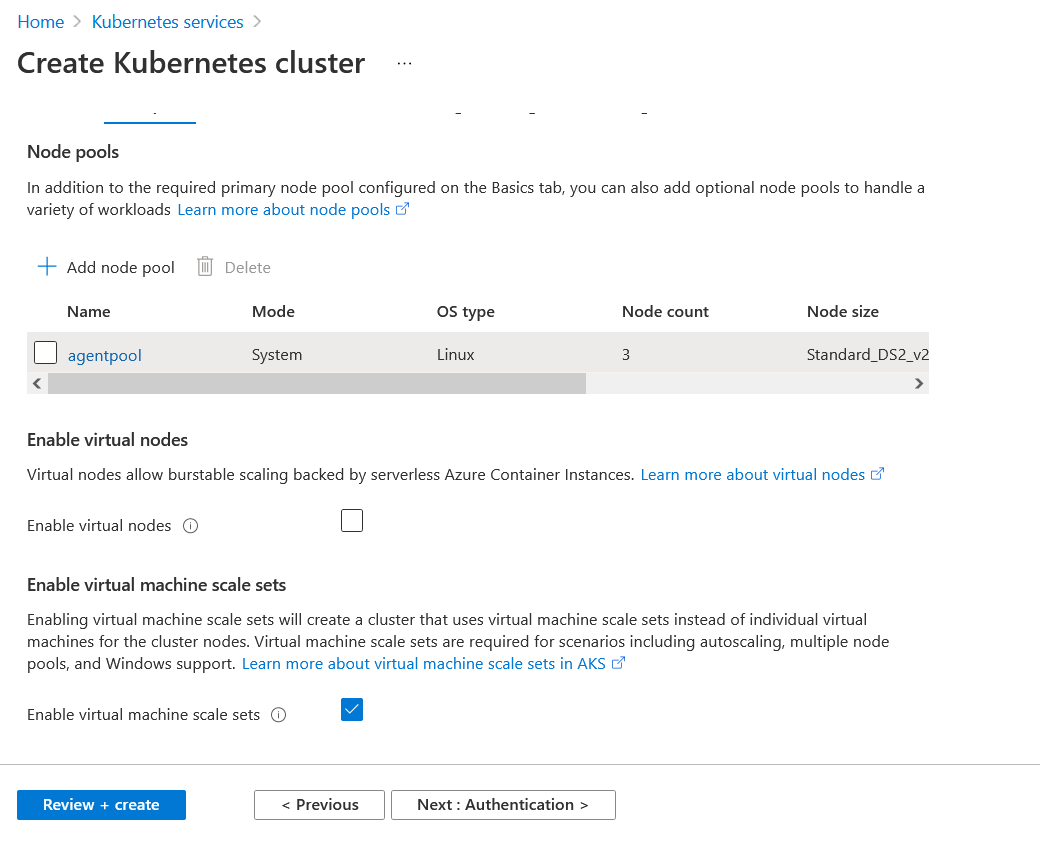The image size is (1040, 845).
Task: Open Learn more about virtual nodes link
Action: [753, 474]
